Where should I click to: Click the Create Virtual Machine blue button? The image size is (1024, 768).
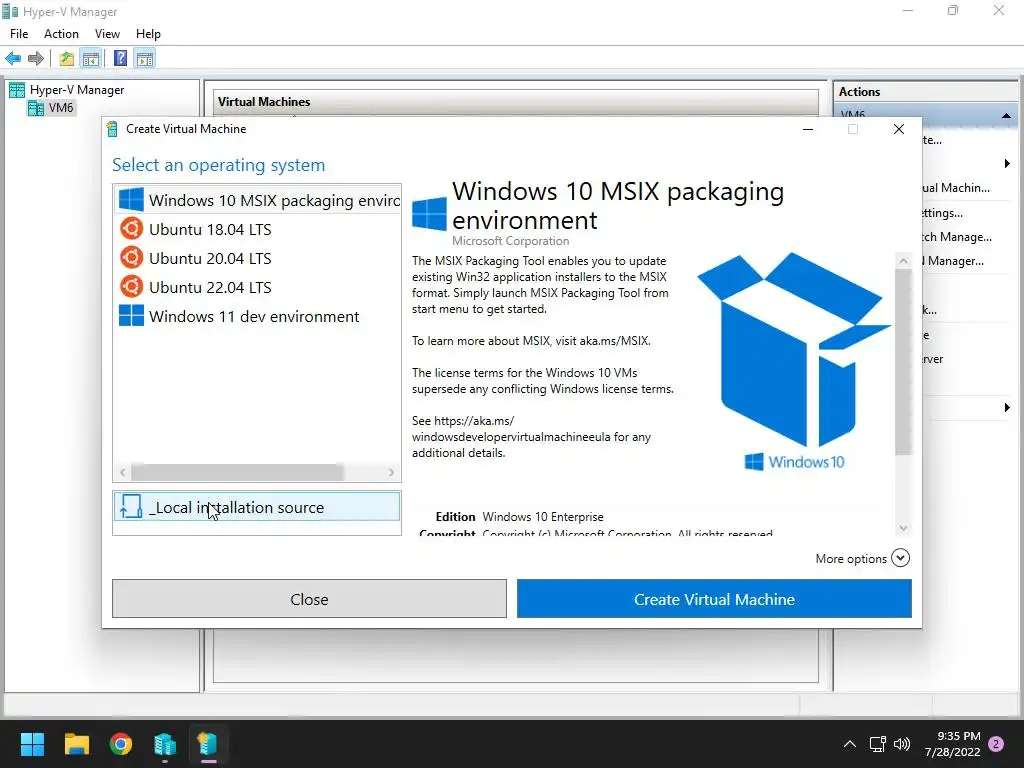click(x=714, y=599)
